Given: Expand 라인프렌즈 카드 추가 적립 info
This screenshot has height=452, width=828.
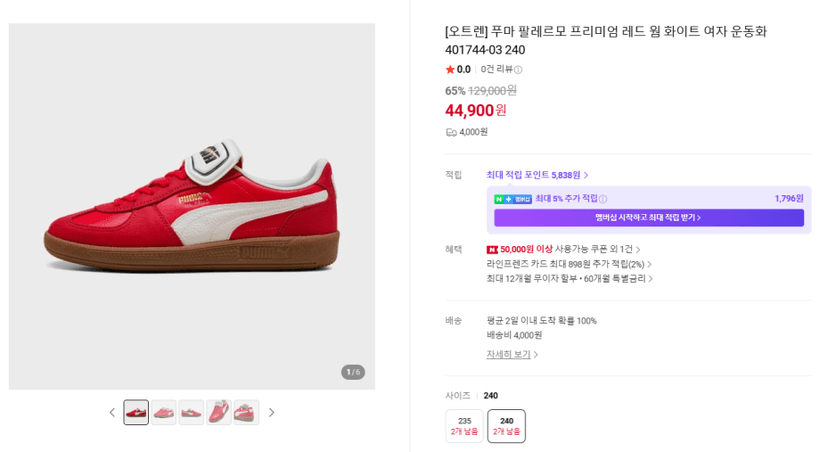Looking at the screenshot, I should click(x=569, y=264).
